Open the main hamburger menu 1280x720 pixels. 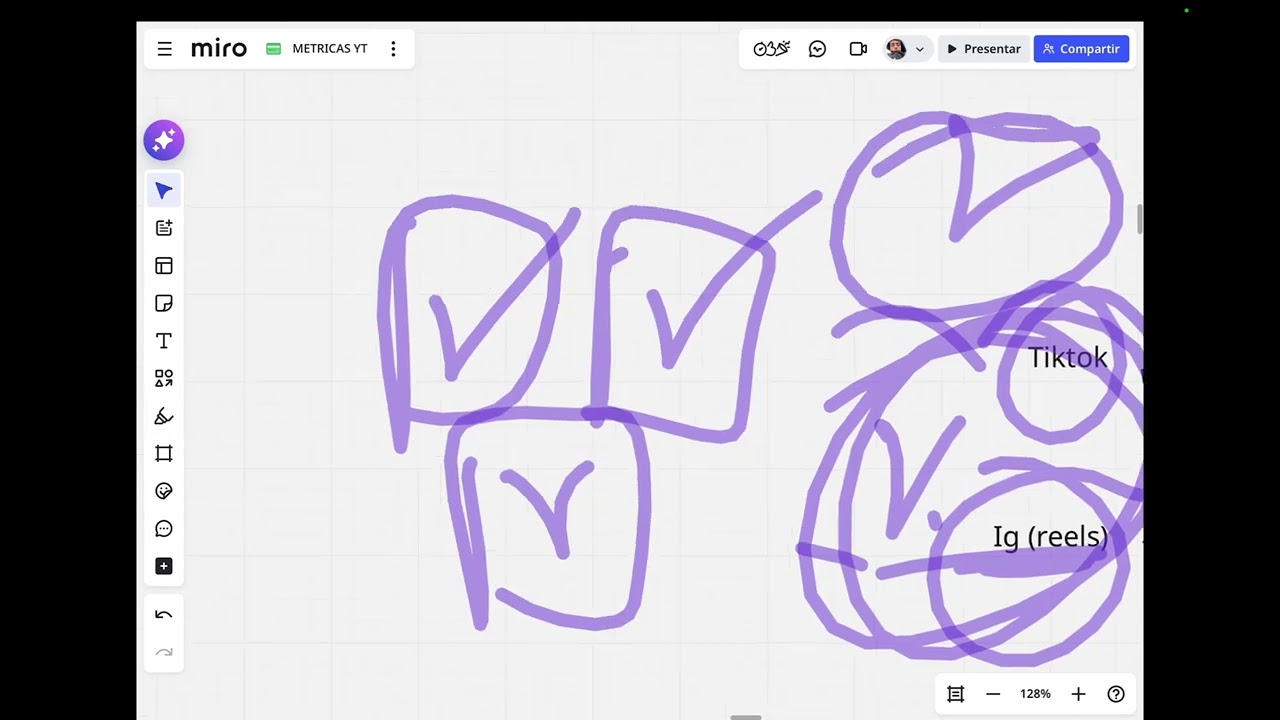(x=165, y=49)
